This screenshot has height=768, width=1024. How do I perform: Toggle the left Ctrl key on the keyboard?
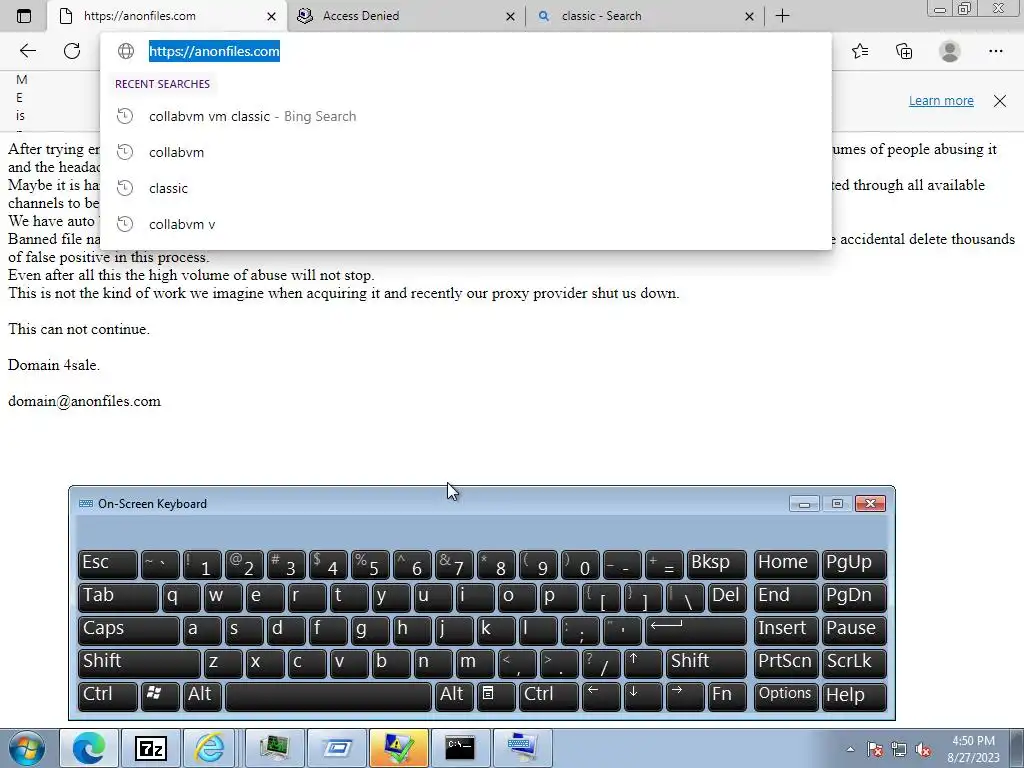[108, 696]
